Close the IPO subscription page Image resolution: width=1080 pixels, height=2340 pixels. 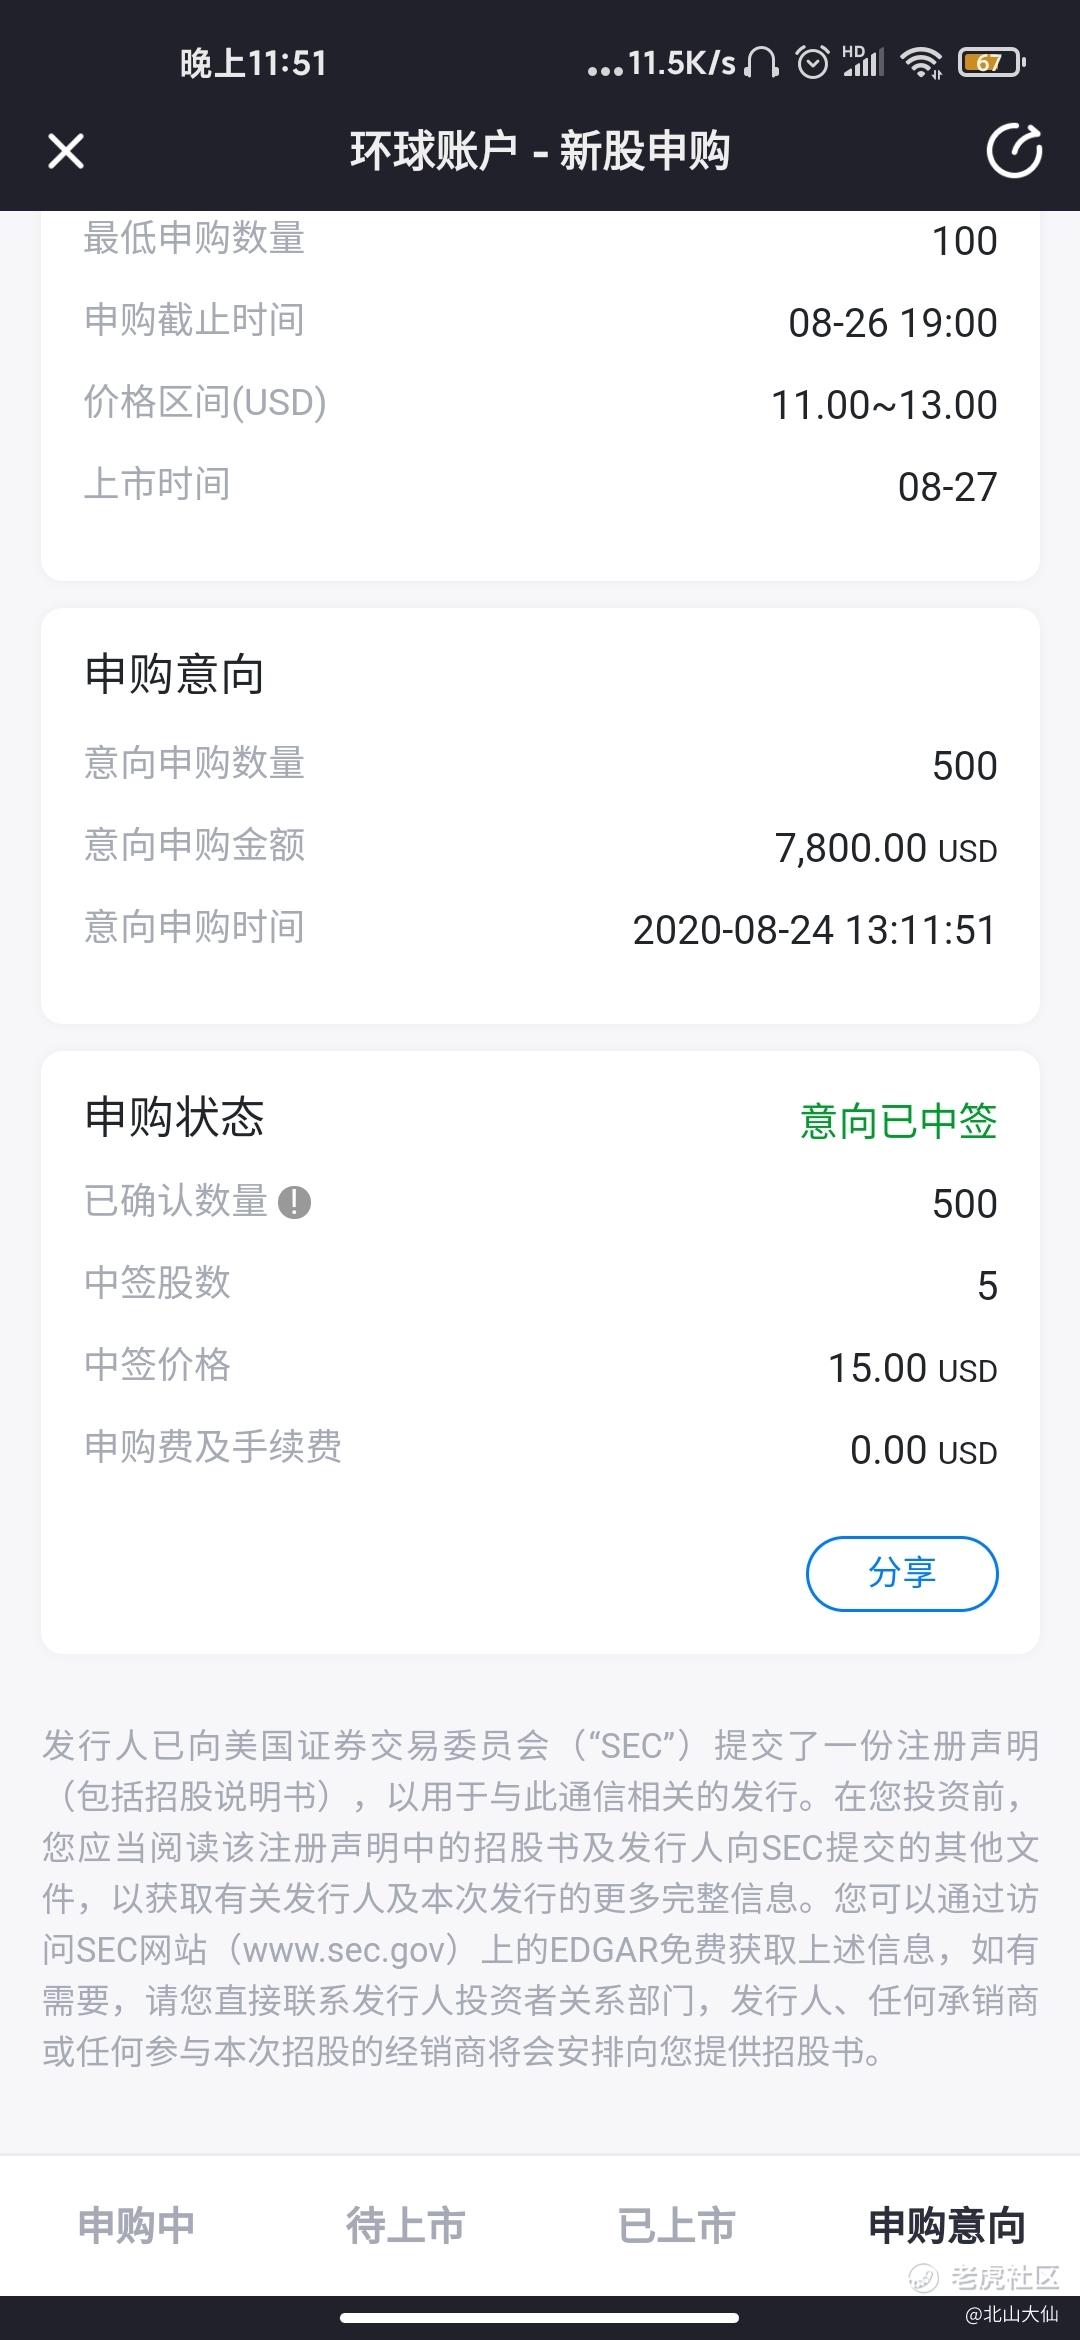point(66,152)
